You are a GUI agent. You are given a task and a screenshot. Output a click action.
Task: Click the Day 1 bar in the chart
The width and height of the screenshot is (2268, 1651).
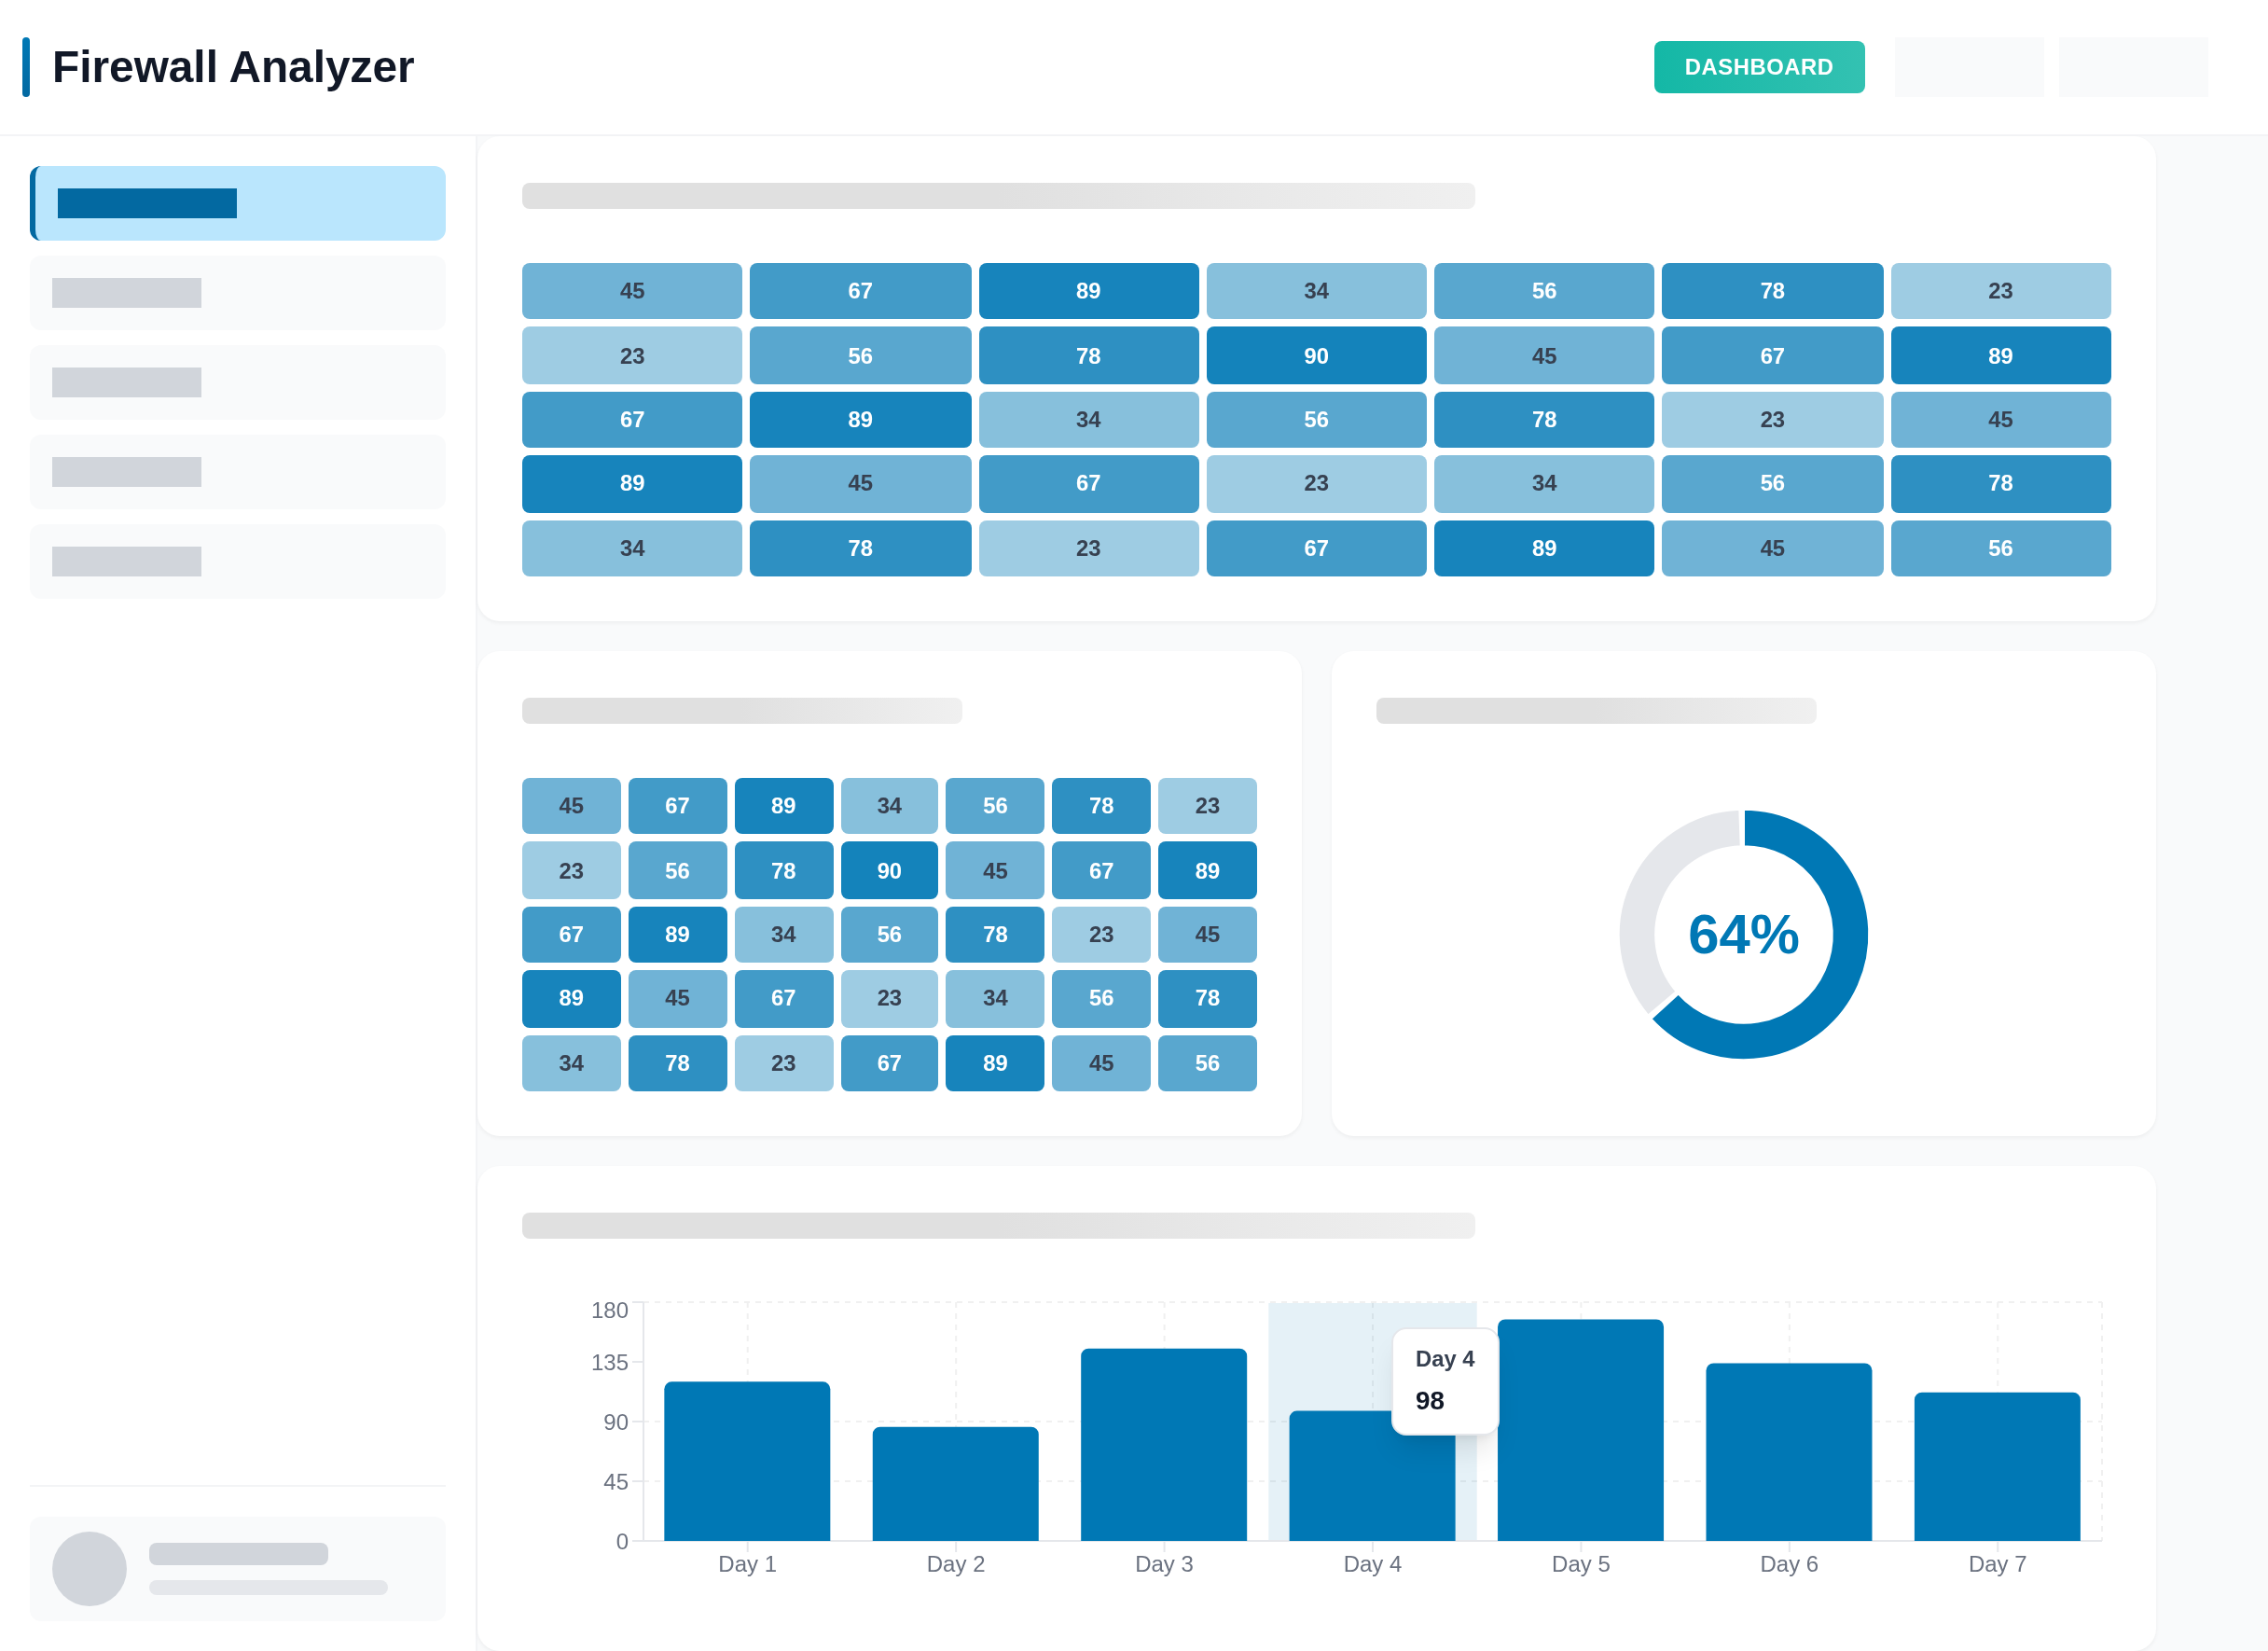pos(746,1461)
